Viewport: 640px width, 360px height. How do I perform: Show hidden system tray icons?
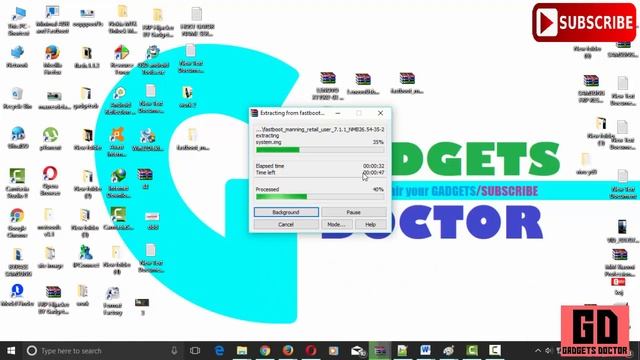tap(538, 351)
